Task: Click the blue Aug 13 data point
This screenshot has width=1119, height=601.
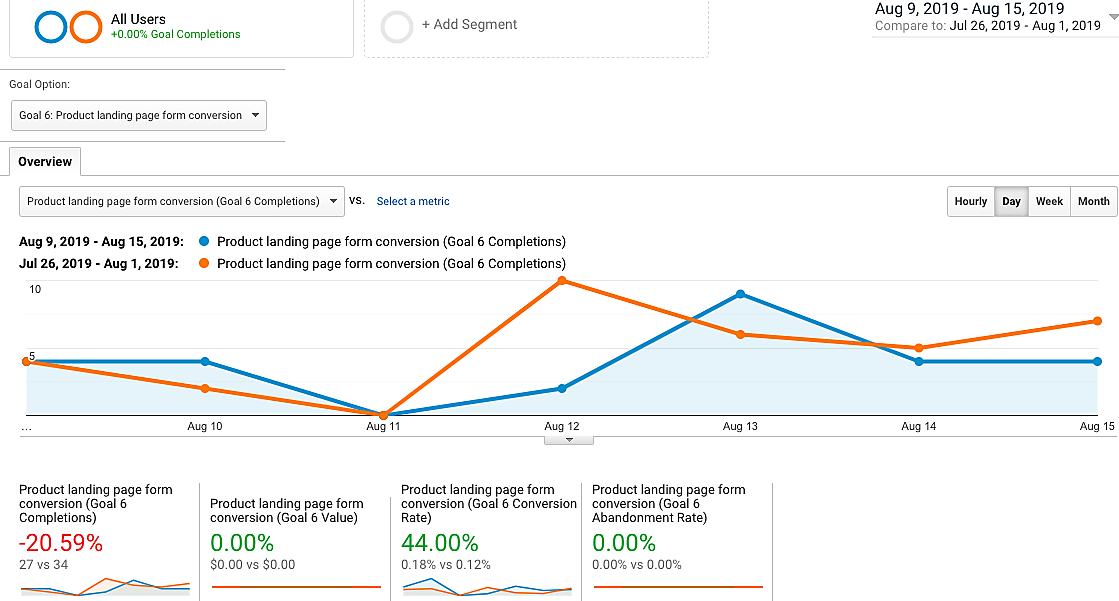Action: pyautogui.click(x=740, y=294)
